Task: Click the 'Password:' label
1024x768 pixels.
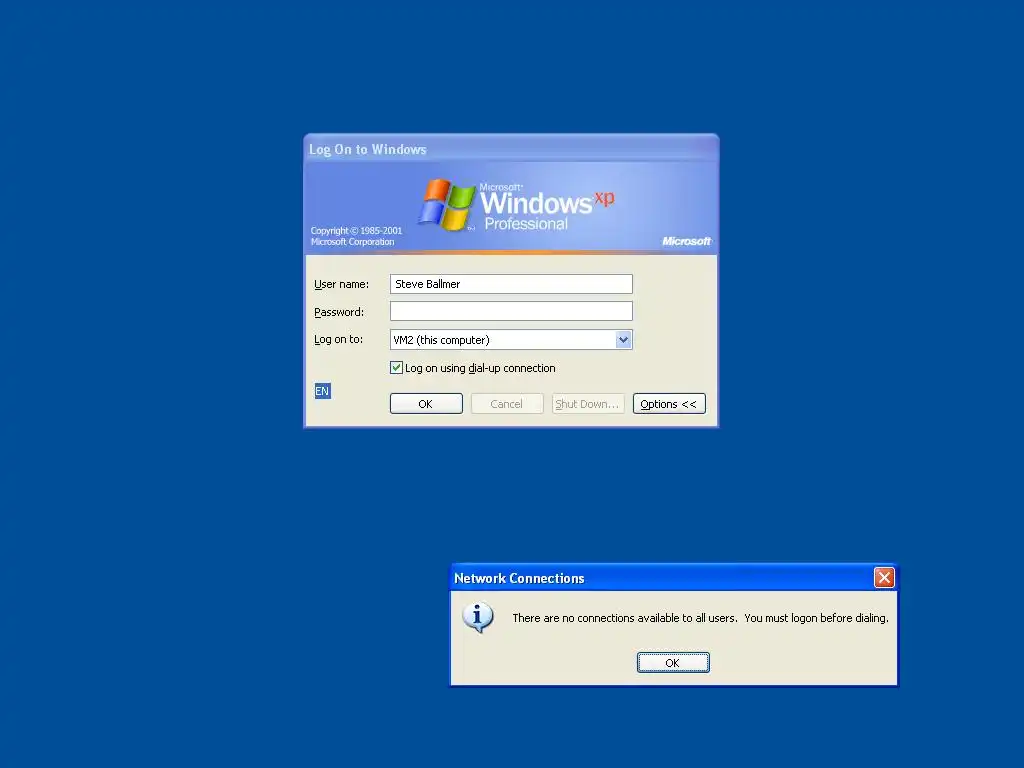Action: coord(339,312)
